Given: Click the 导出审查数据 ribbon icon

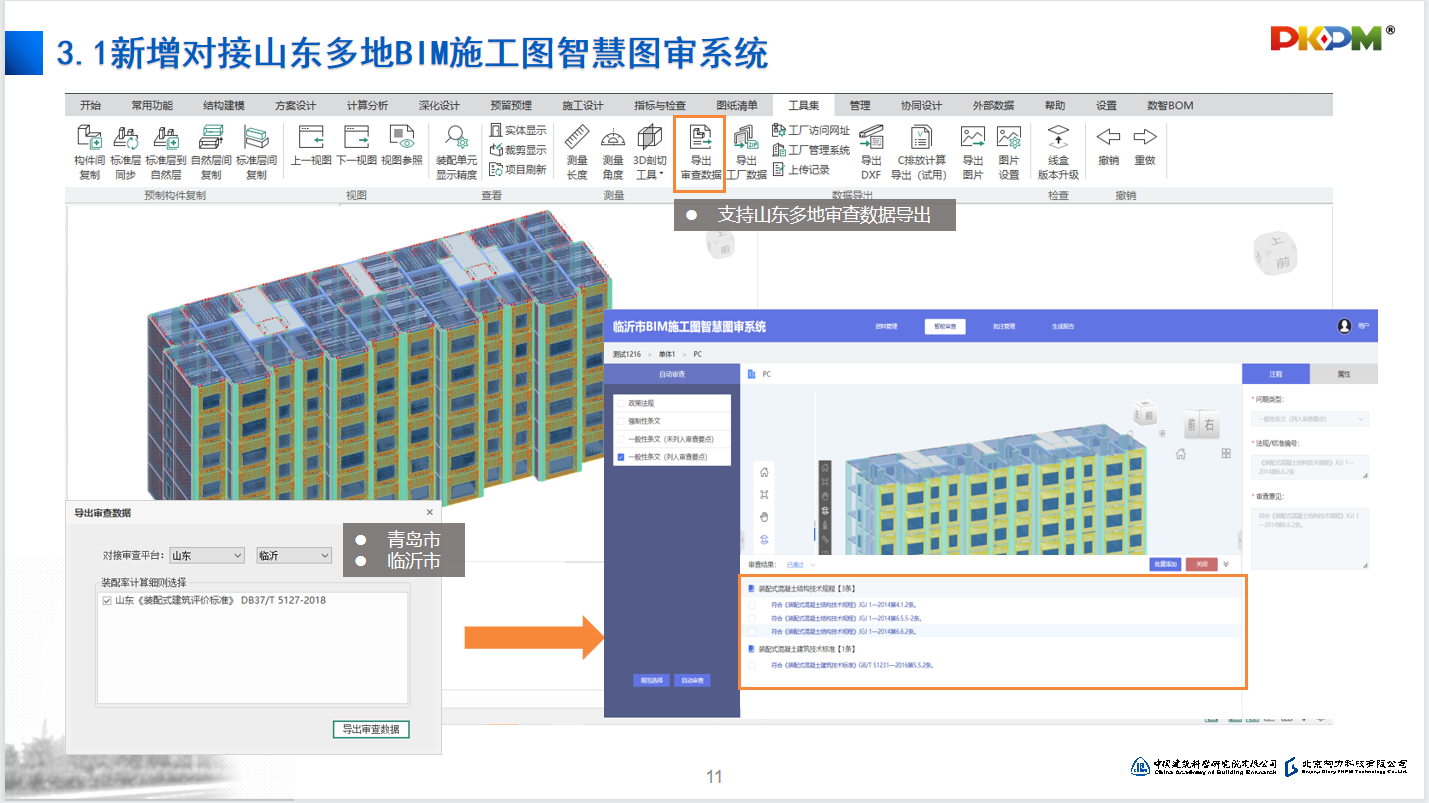Looking at the screenshot, I should [x=701, y=152].
